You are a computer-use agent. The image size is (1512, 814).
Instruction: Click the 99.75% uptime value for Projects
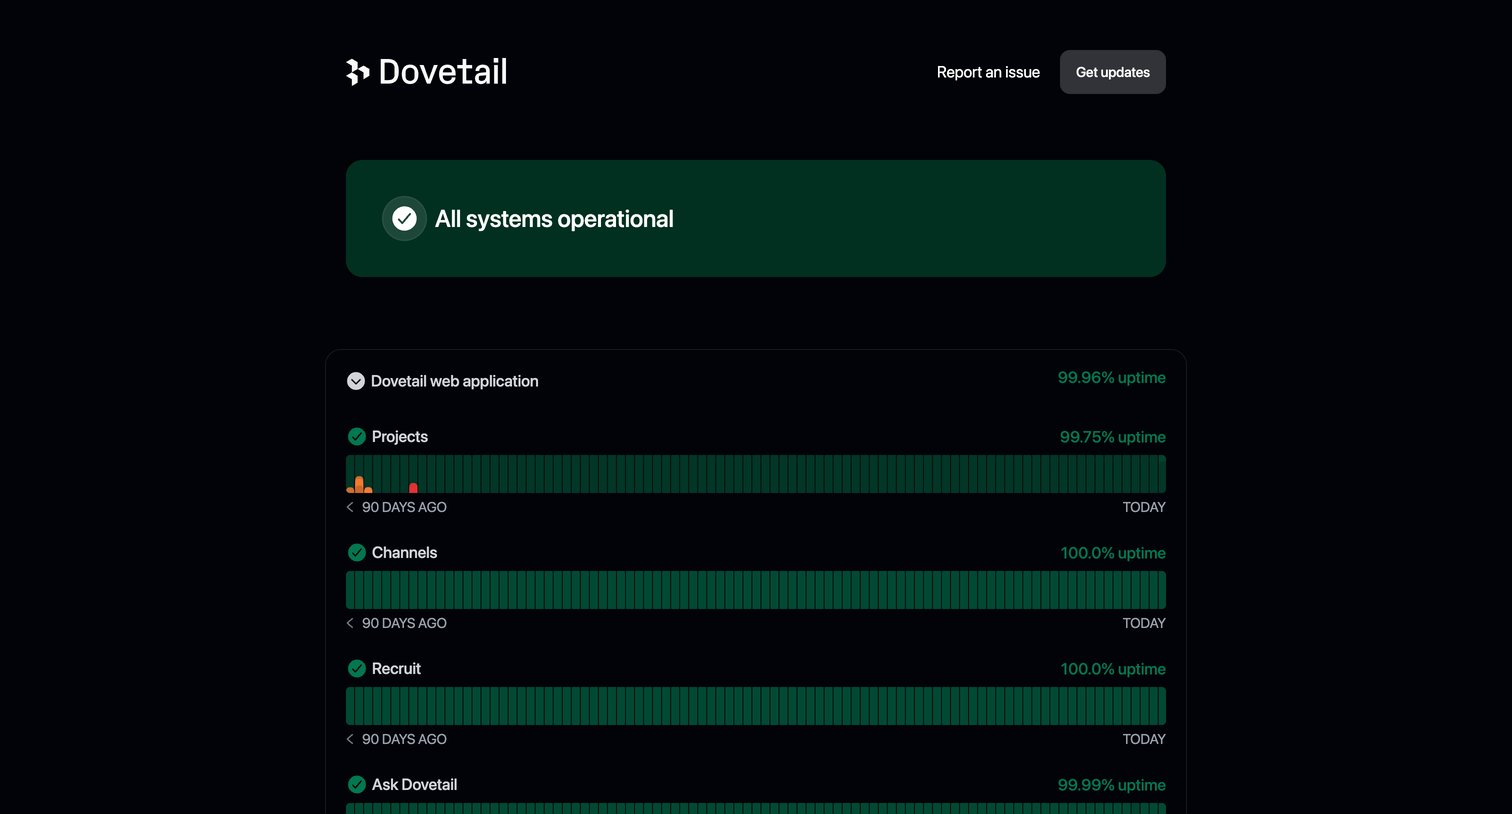(x=1113, y=437)
